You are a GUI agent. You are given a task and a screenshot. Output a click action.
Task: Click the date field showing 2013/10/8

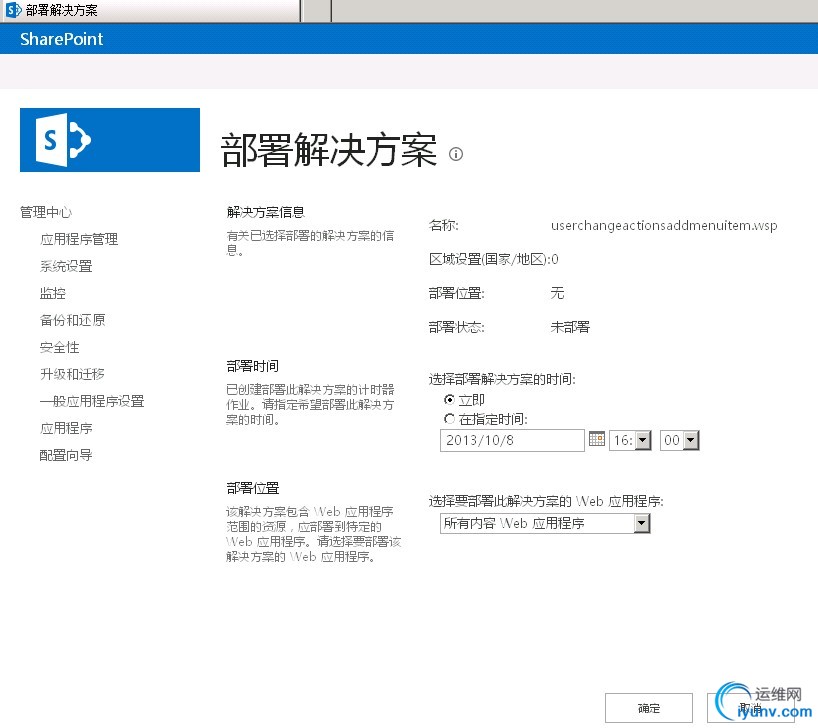click(x=512, y=440)
